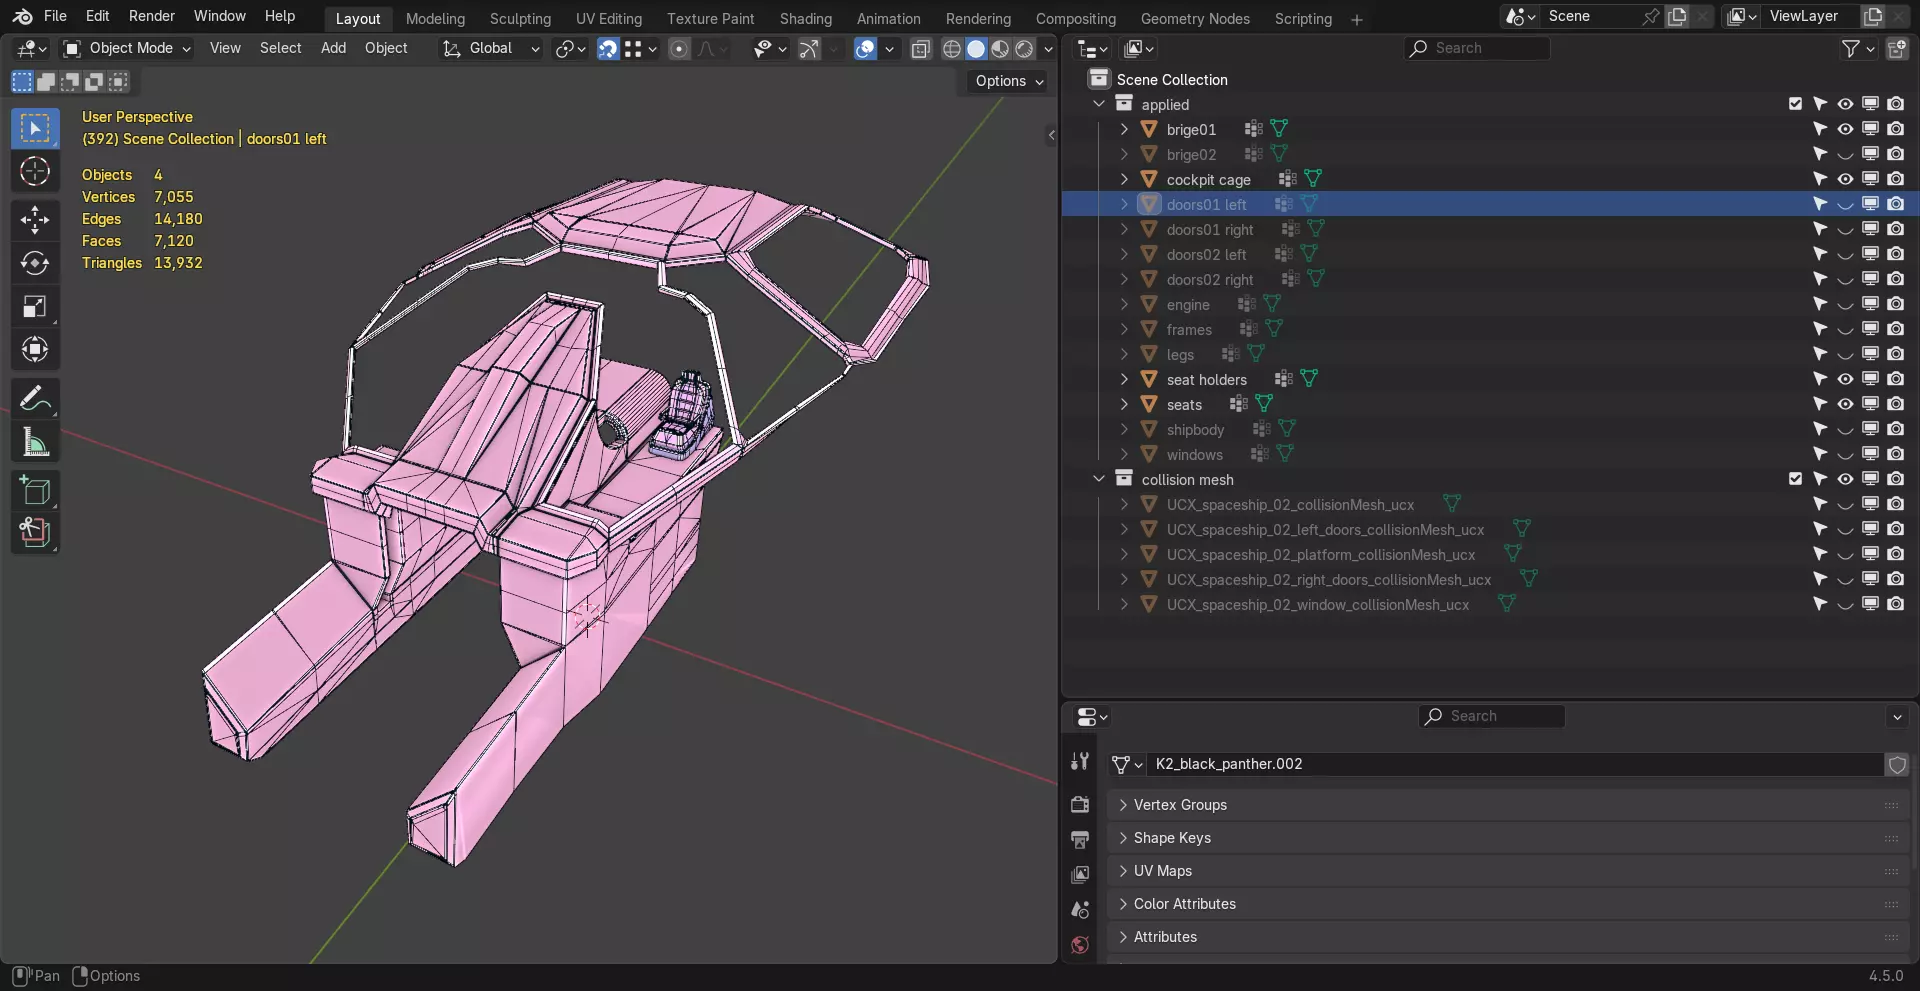Create a new scene with the icon
The width and height of the screenshot is (1920, 991).
click(x=1677, y=16)
